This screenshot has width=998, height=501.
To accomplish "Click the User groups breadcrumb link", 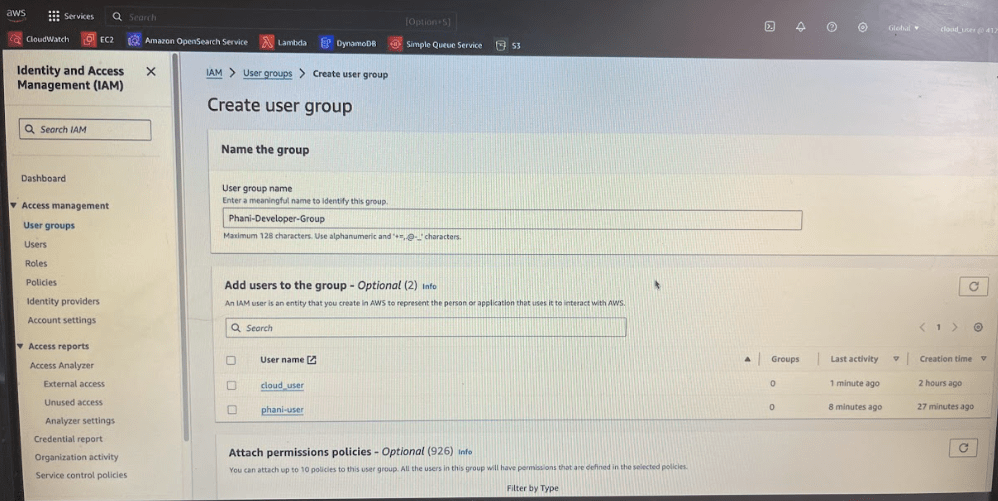I will click(267, 74).
